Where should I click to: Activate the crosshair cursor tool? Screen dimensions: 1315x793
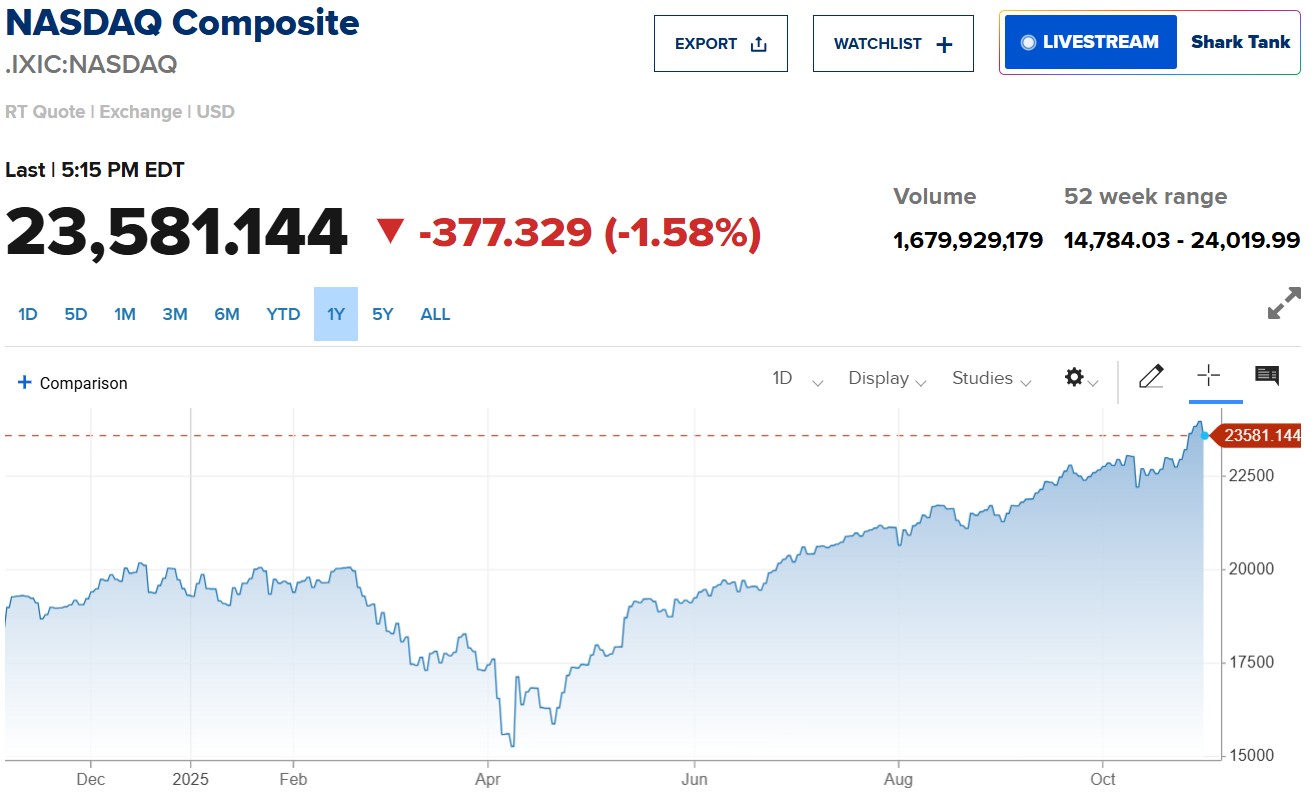pyautogui.click(x=1209, y=376)
